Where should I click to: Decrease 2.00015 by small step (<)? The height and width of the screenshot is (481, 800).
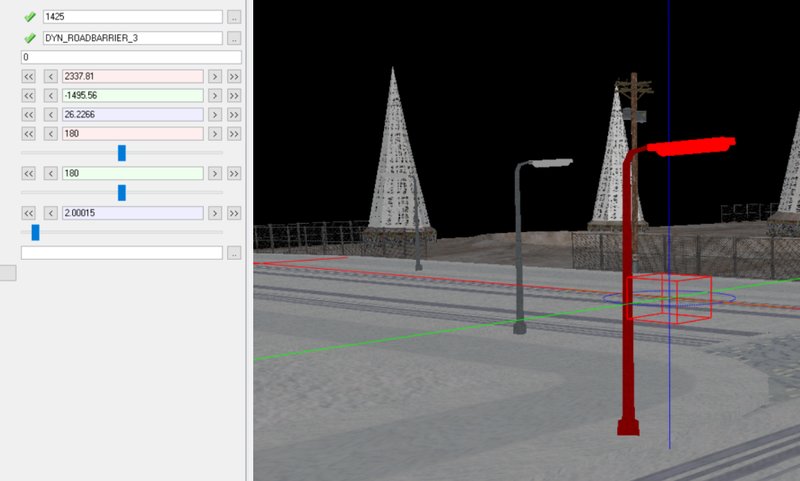(51, 213)
